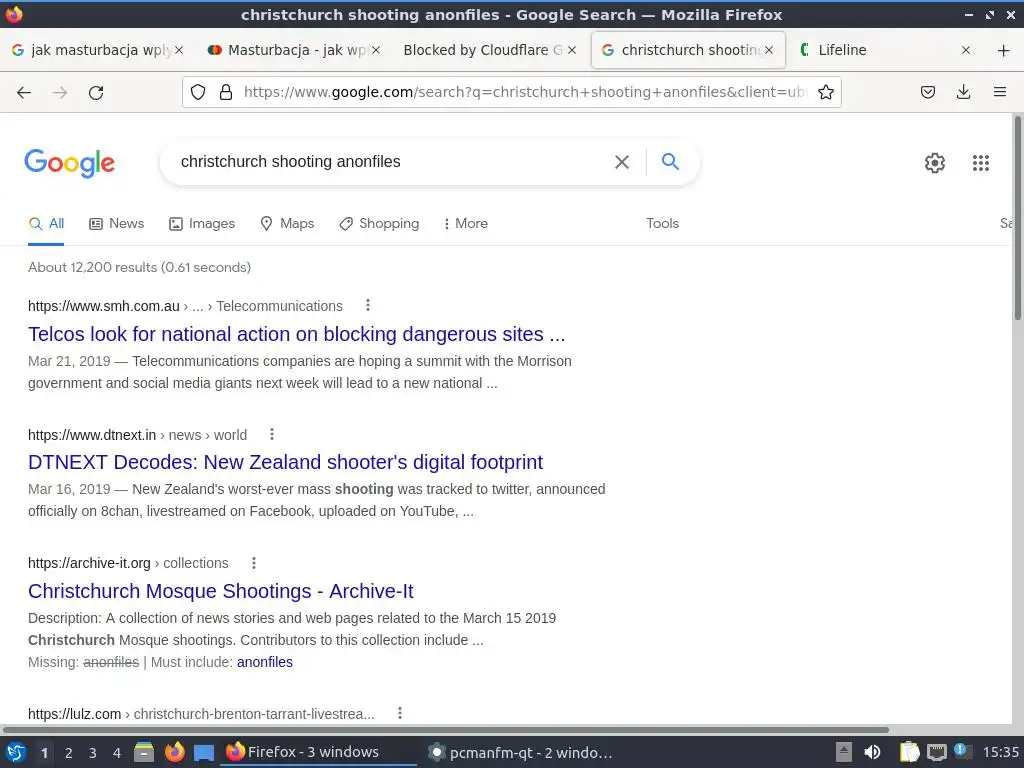Open options for dtnext.in result
Screen dimensions: 1024x768
(272, 434)
